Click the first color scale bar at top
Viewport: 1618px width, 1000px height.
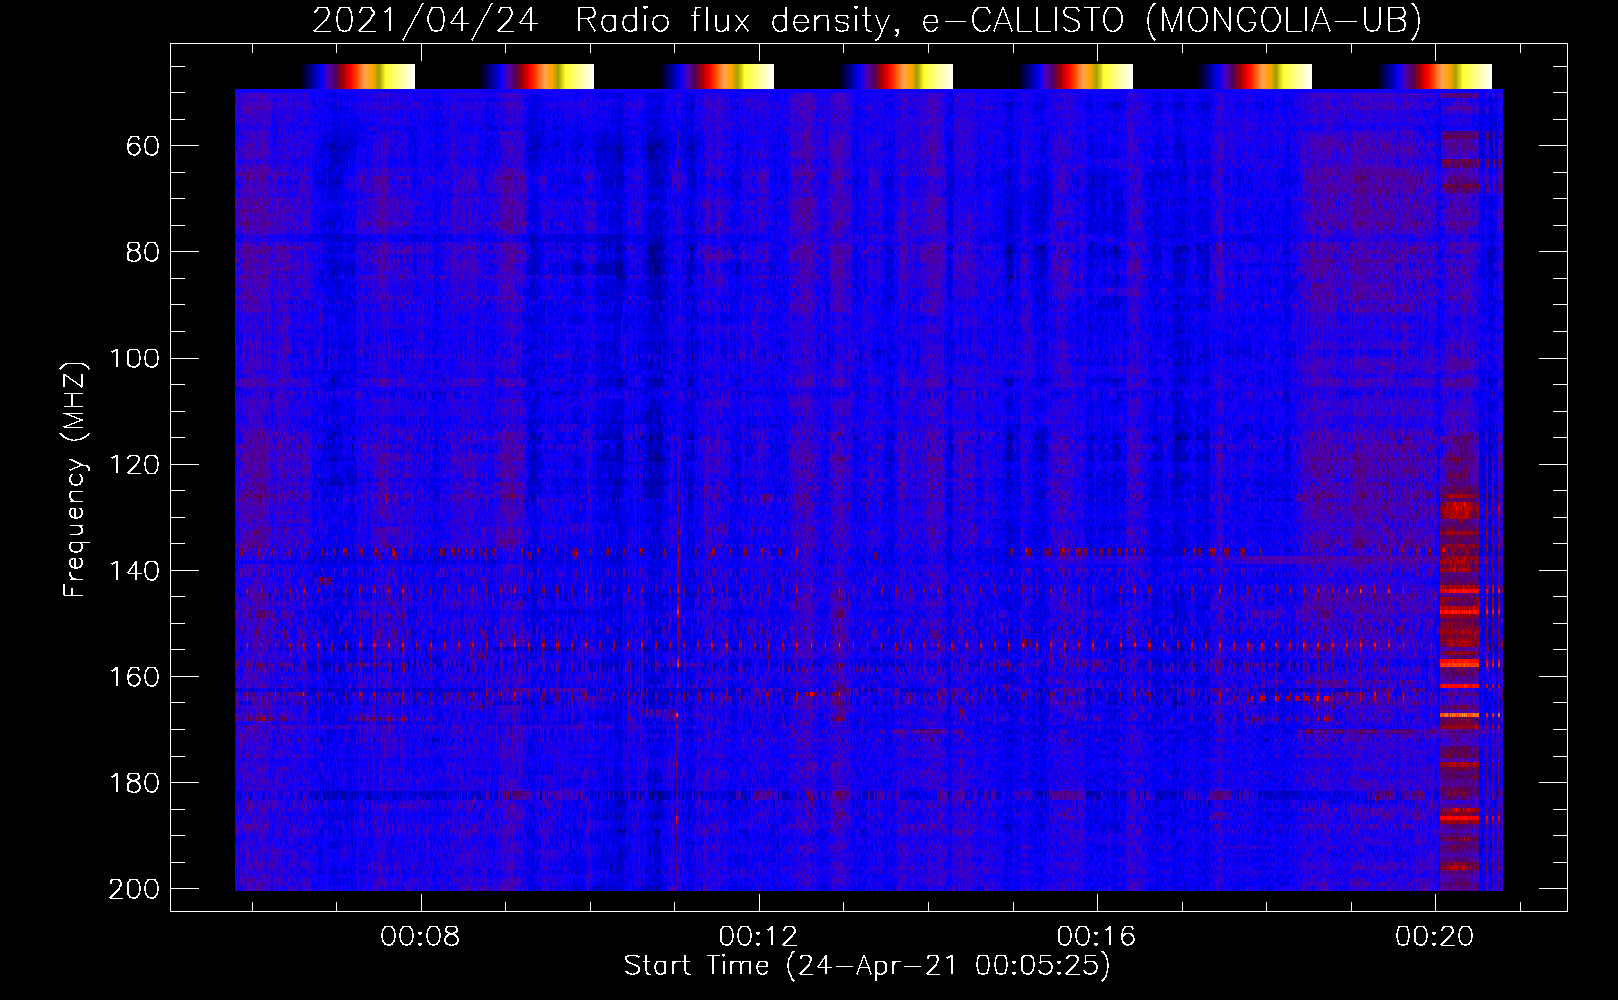359,76
